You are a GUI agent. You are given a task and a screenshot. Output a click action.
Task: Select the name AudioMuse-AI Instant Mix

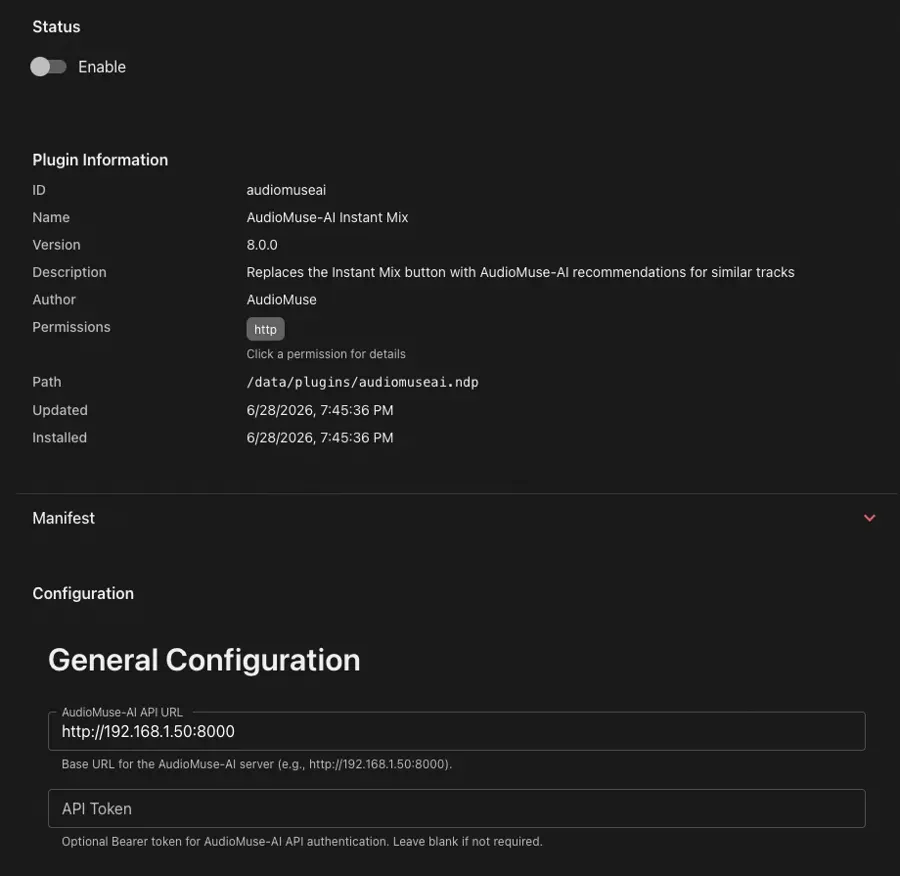(327, 218)
